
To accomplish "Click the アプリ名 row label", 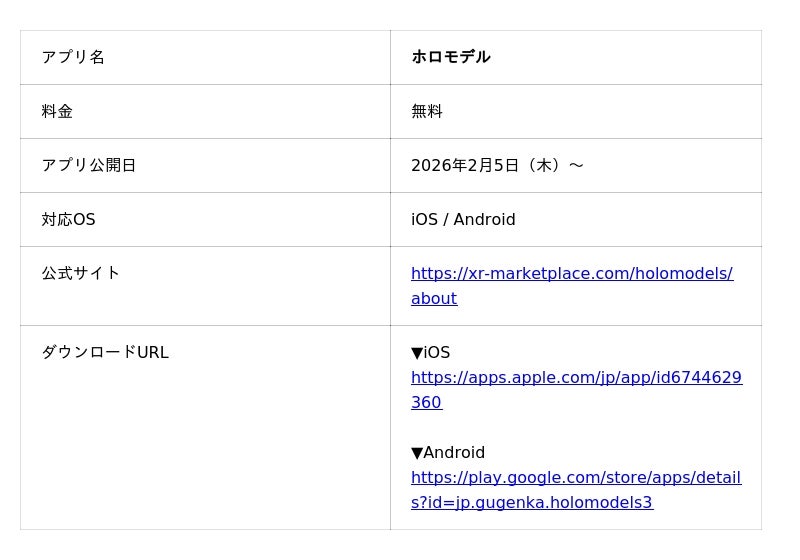I will click(73, 57).
